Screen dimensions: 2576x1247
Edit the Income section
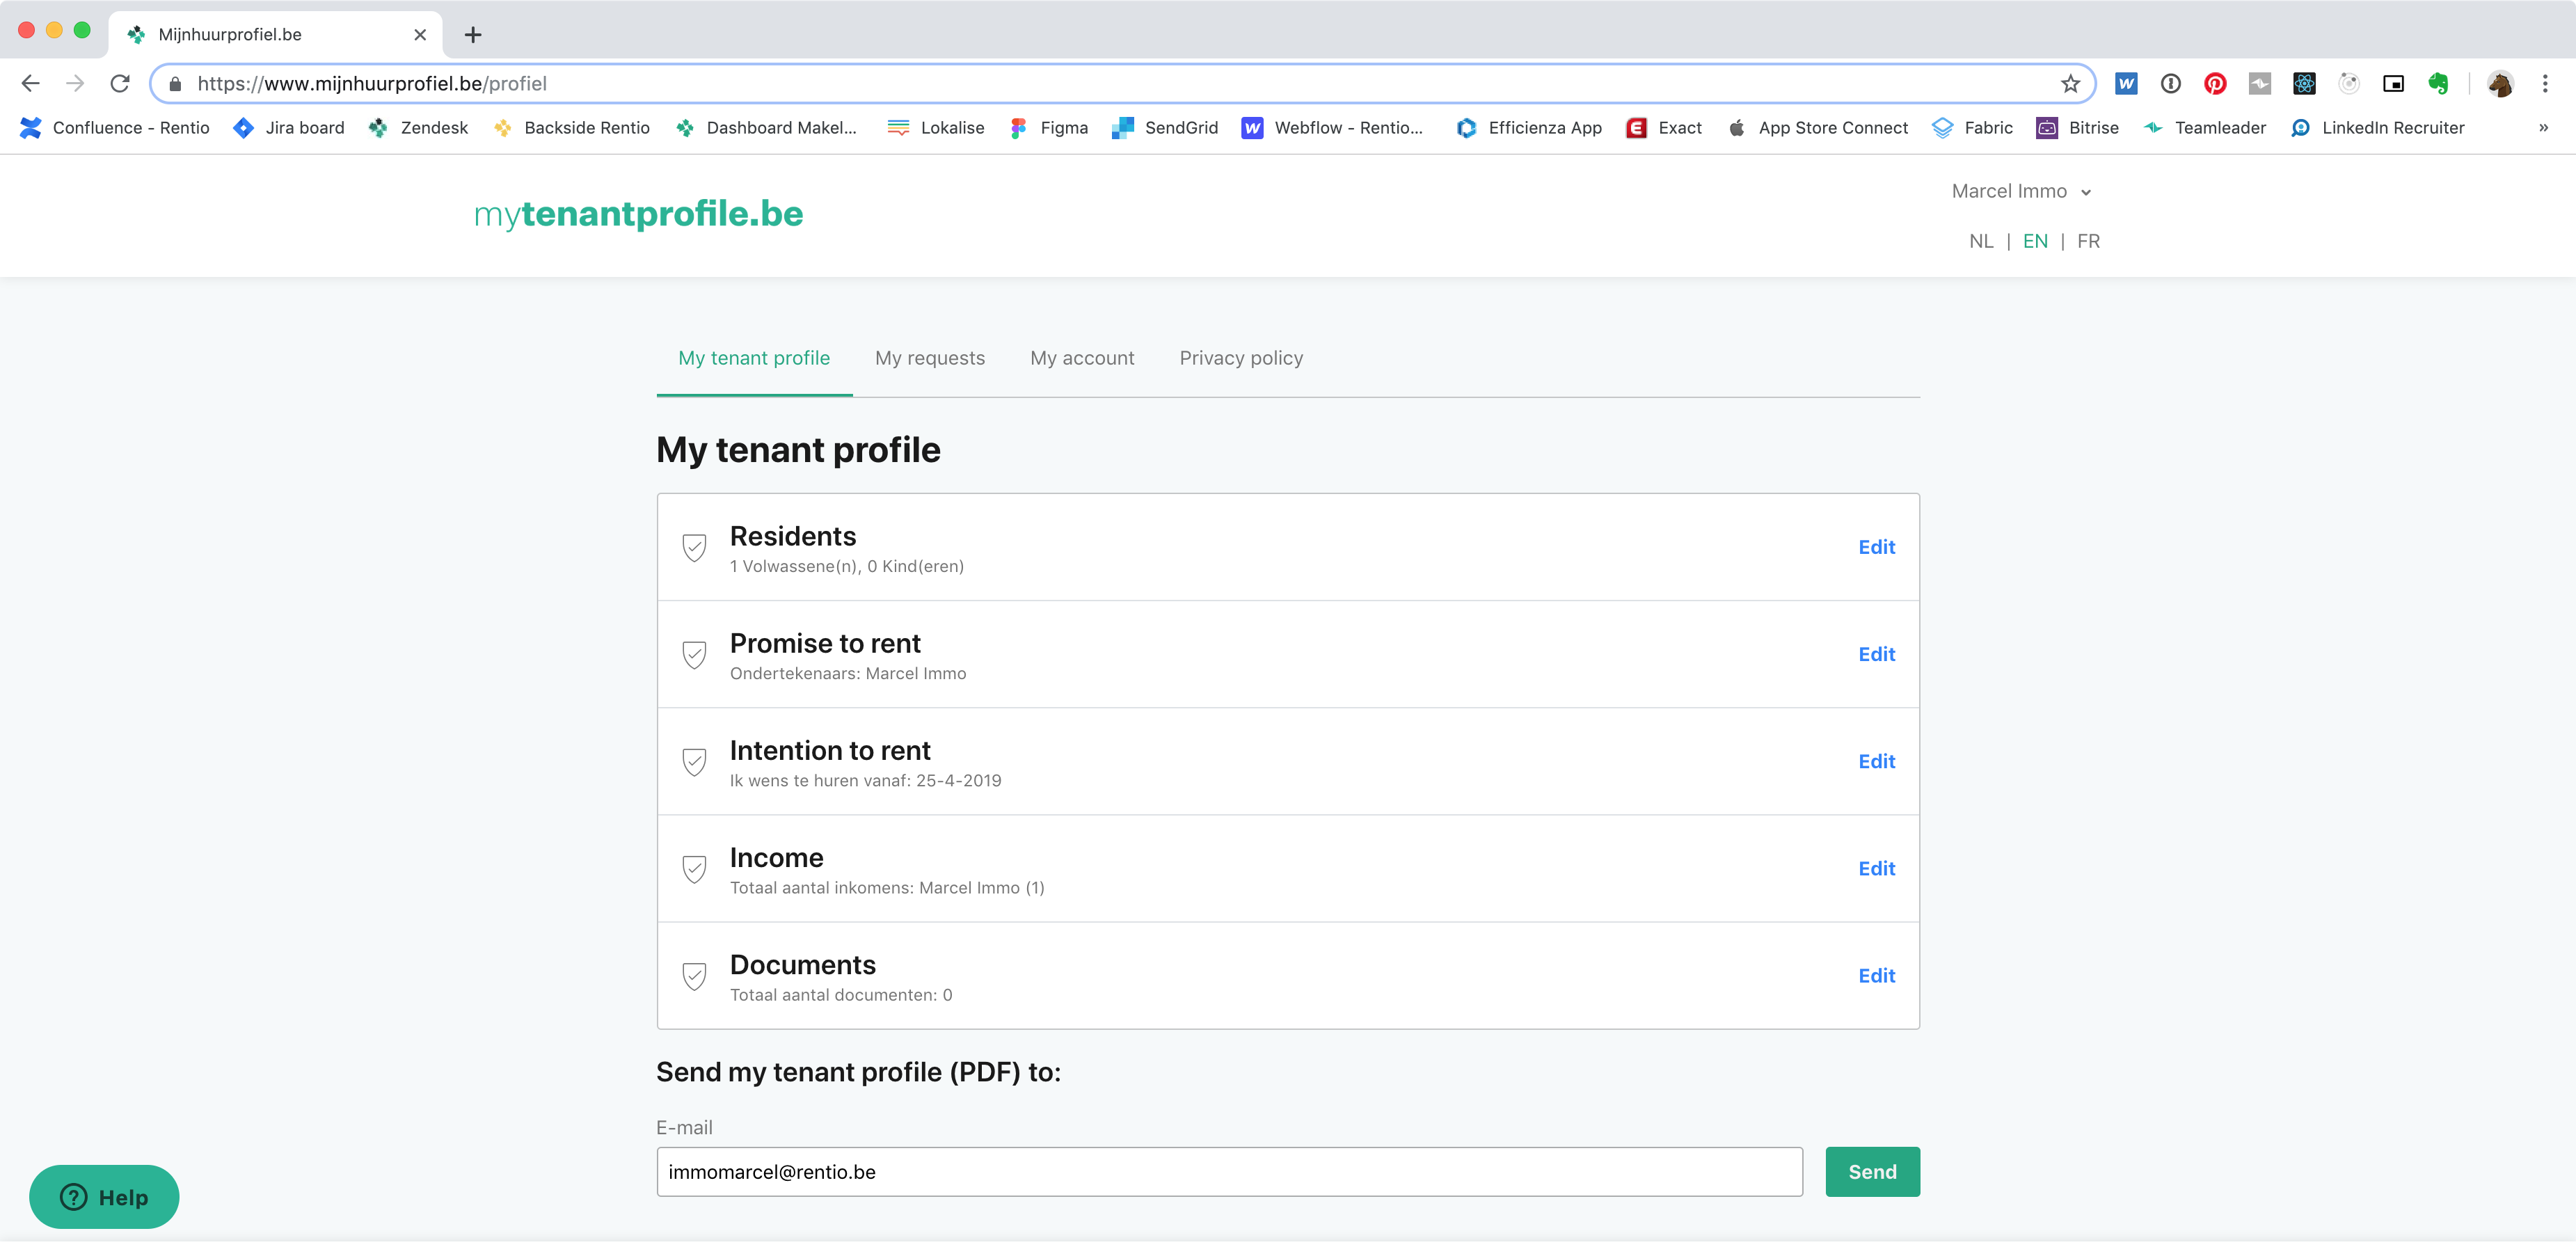click(1876, 868)
